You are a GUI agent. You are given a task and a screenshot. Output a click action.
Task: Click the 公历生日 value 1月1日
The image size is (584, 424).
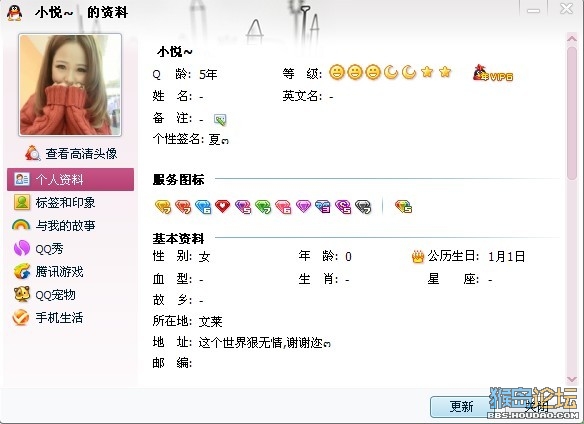[x=507, y=257]
